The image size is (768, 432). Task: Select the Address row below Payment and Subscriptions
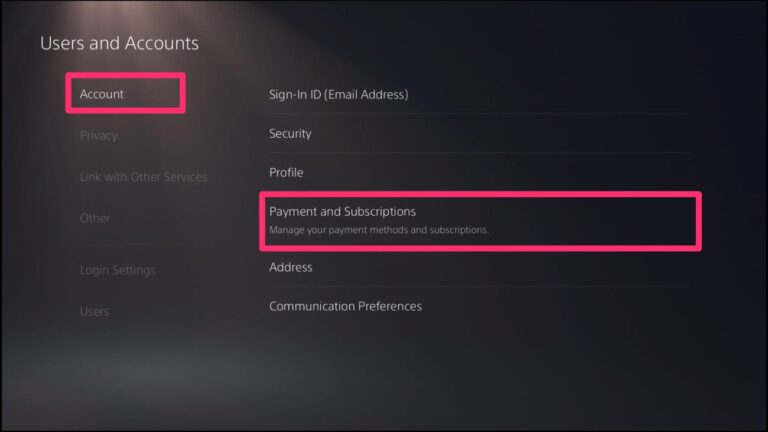point(291,267)
